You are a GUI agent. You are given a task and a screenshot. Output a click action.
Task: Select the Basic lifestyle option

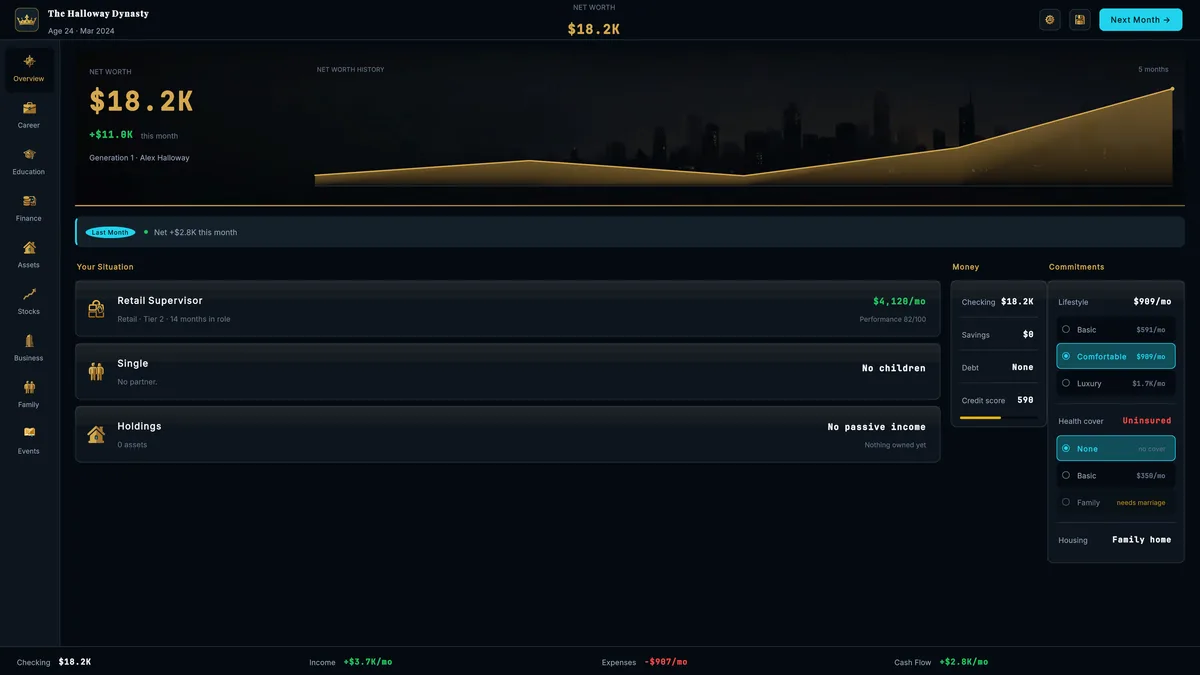tap(1115, 329)
